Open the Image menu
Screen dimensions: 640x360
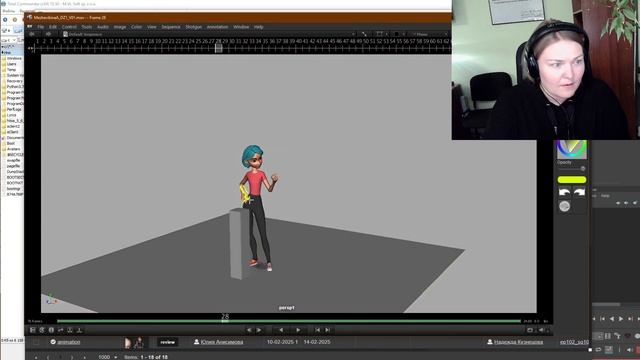[120, 27]
